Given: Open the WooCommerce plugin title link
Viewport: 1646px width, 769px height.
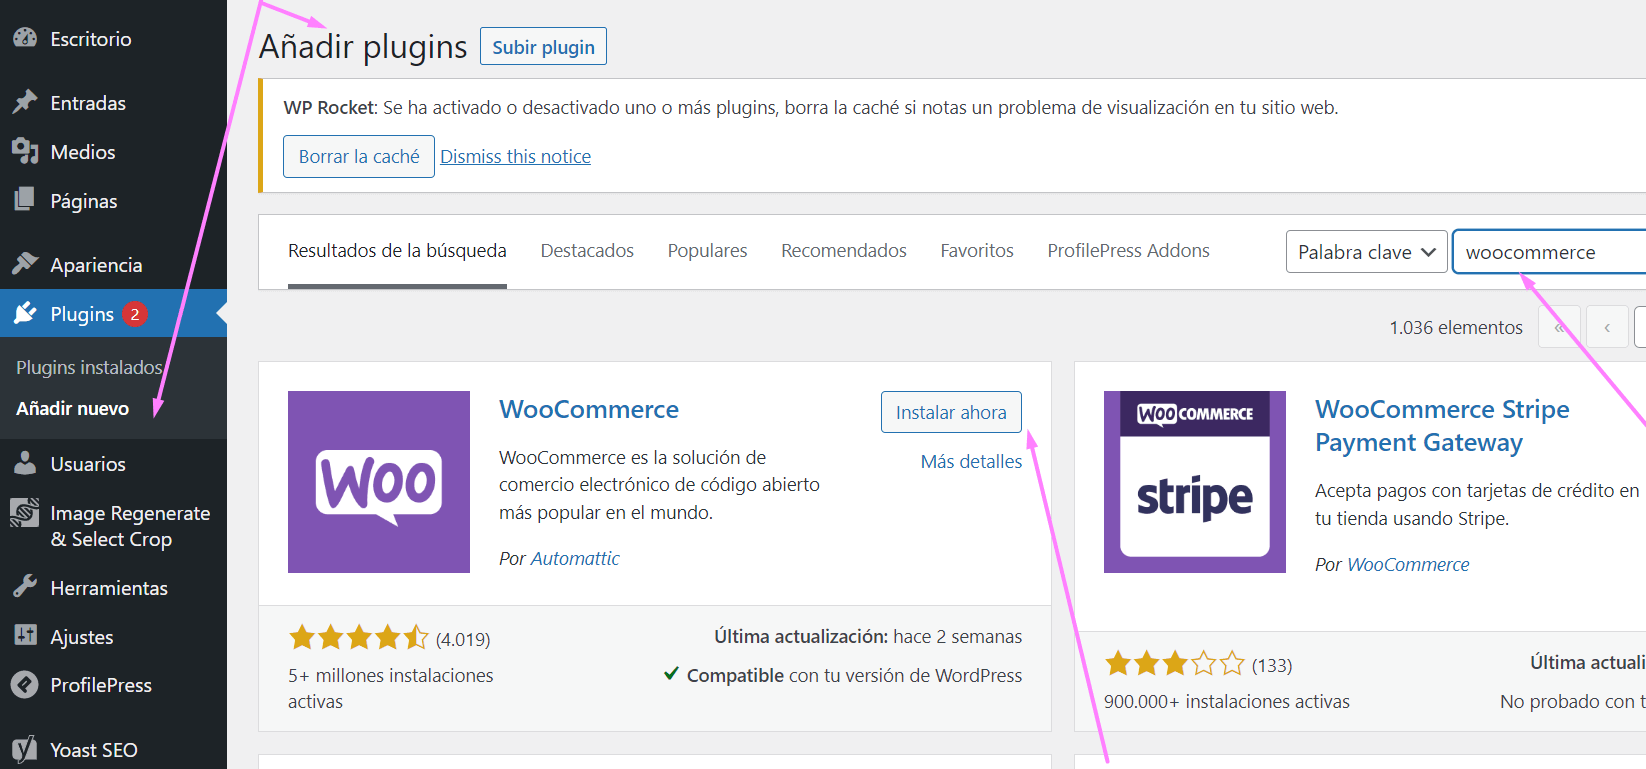Looking at the screenshot, I should (589, 410).
